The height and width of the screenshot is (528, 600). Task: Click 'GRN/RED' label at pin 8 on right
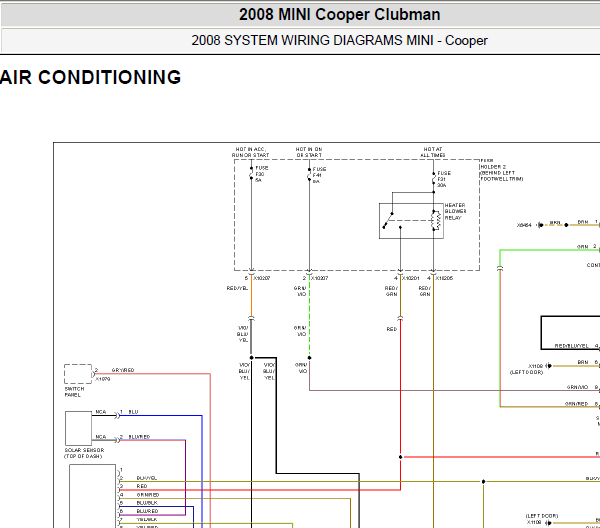click(x=576, y=404)
